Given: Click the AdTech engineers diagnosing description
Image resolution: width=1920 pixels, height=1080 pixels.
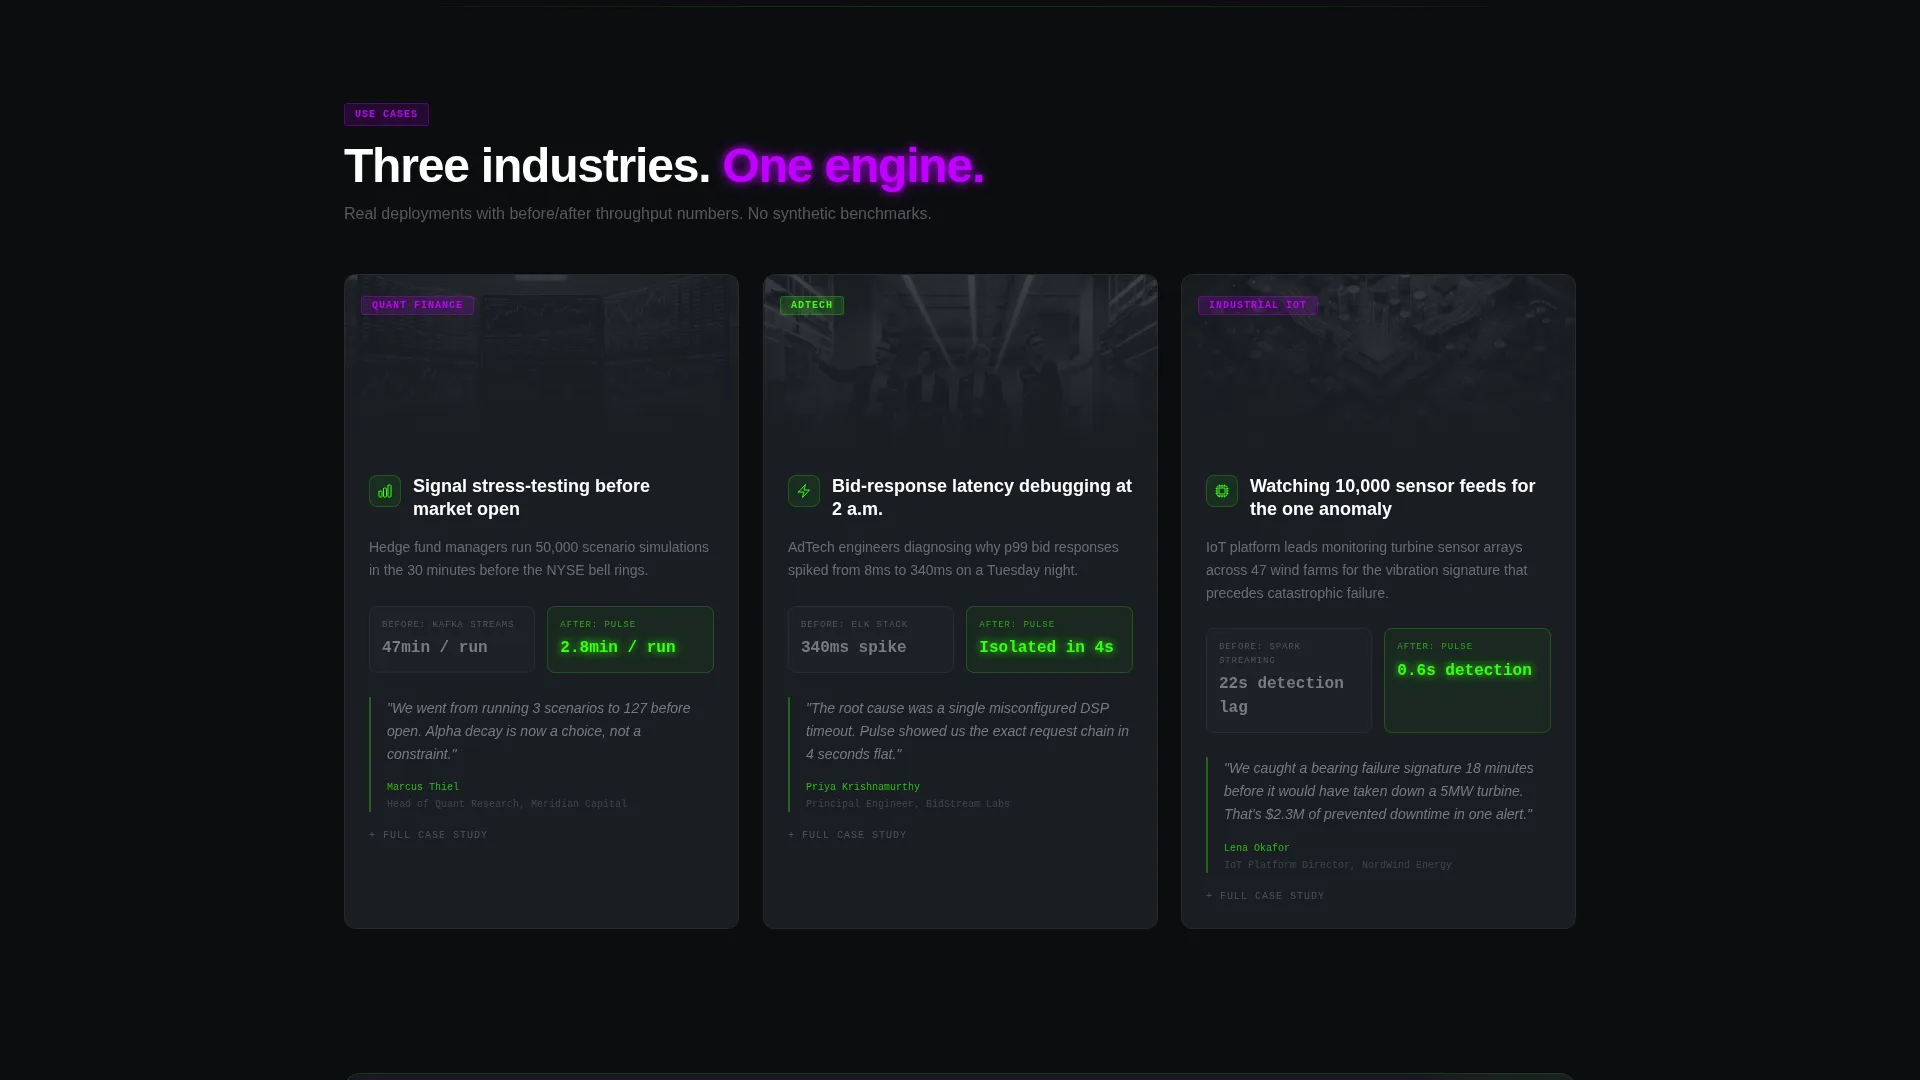Looking at the screenshot, I should 953,559.
